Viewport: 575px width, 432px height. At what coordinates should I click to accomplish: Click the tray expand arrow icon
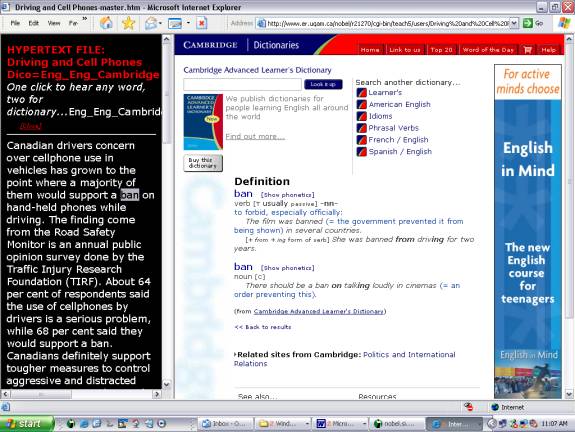[x=492, y=424]
